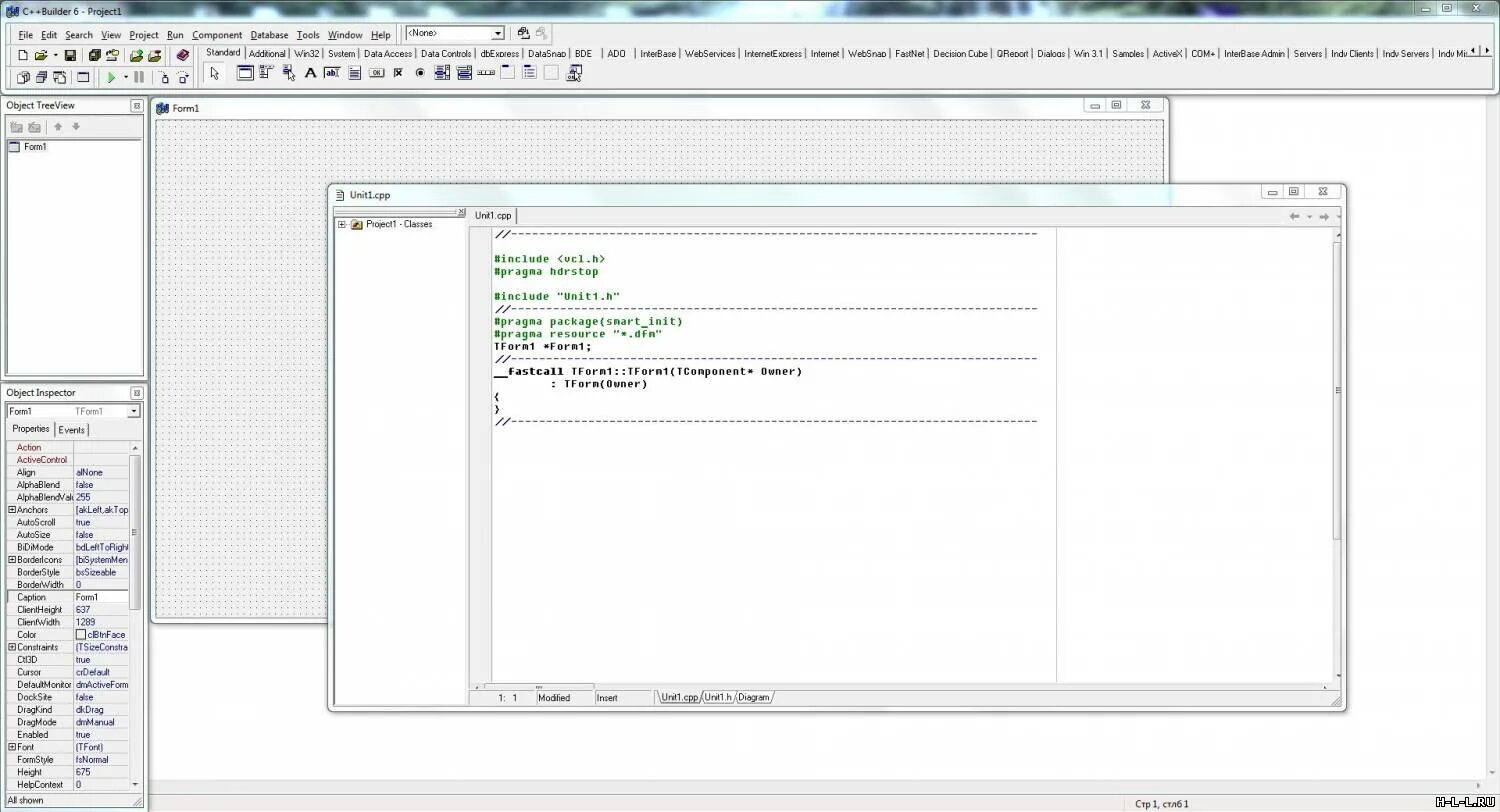This screenshot has height=812, width=1500.
Task: Click the Caption property value Form1
Action: 101,597
